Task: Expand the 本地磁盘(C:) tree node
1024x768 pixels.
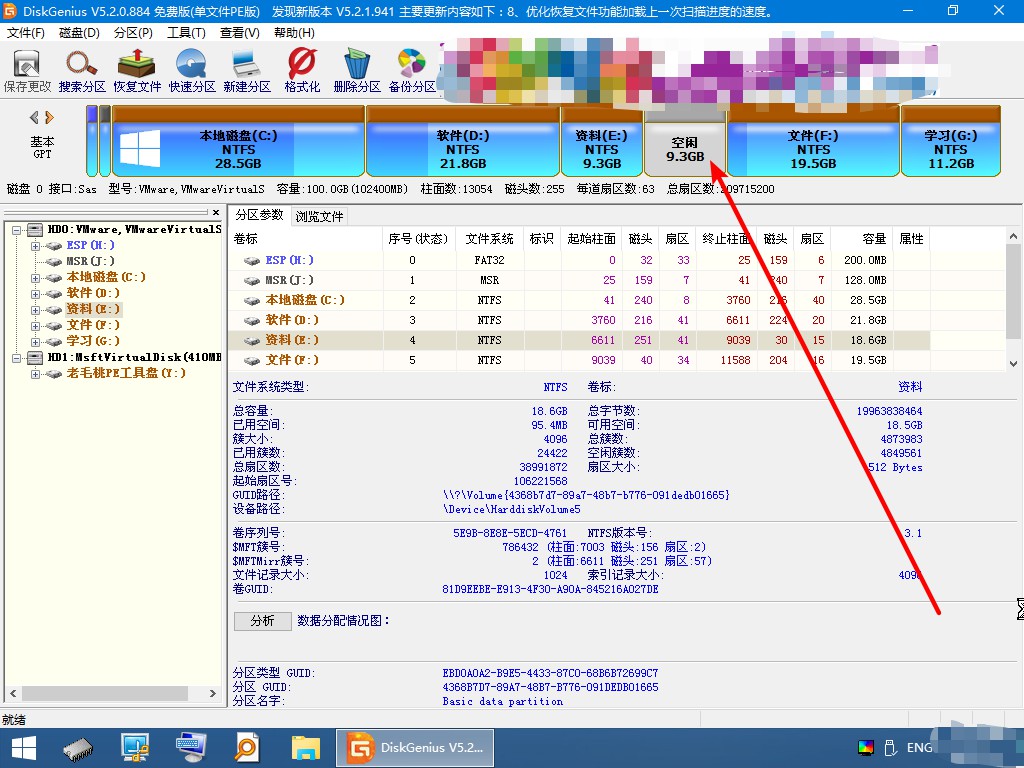Action: (35, 278)
